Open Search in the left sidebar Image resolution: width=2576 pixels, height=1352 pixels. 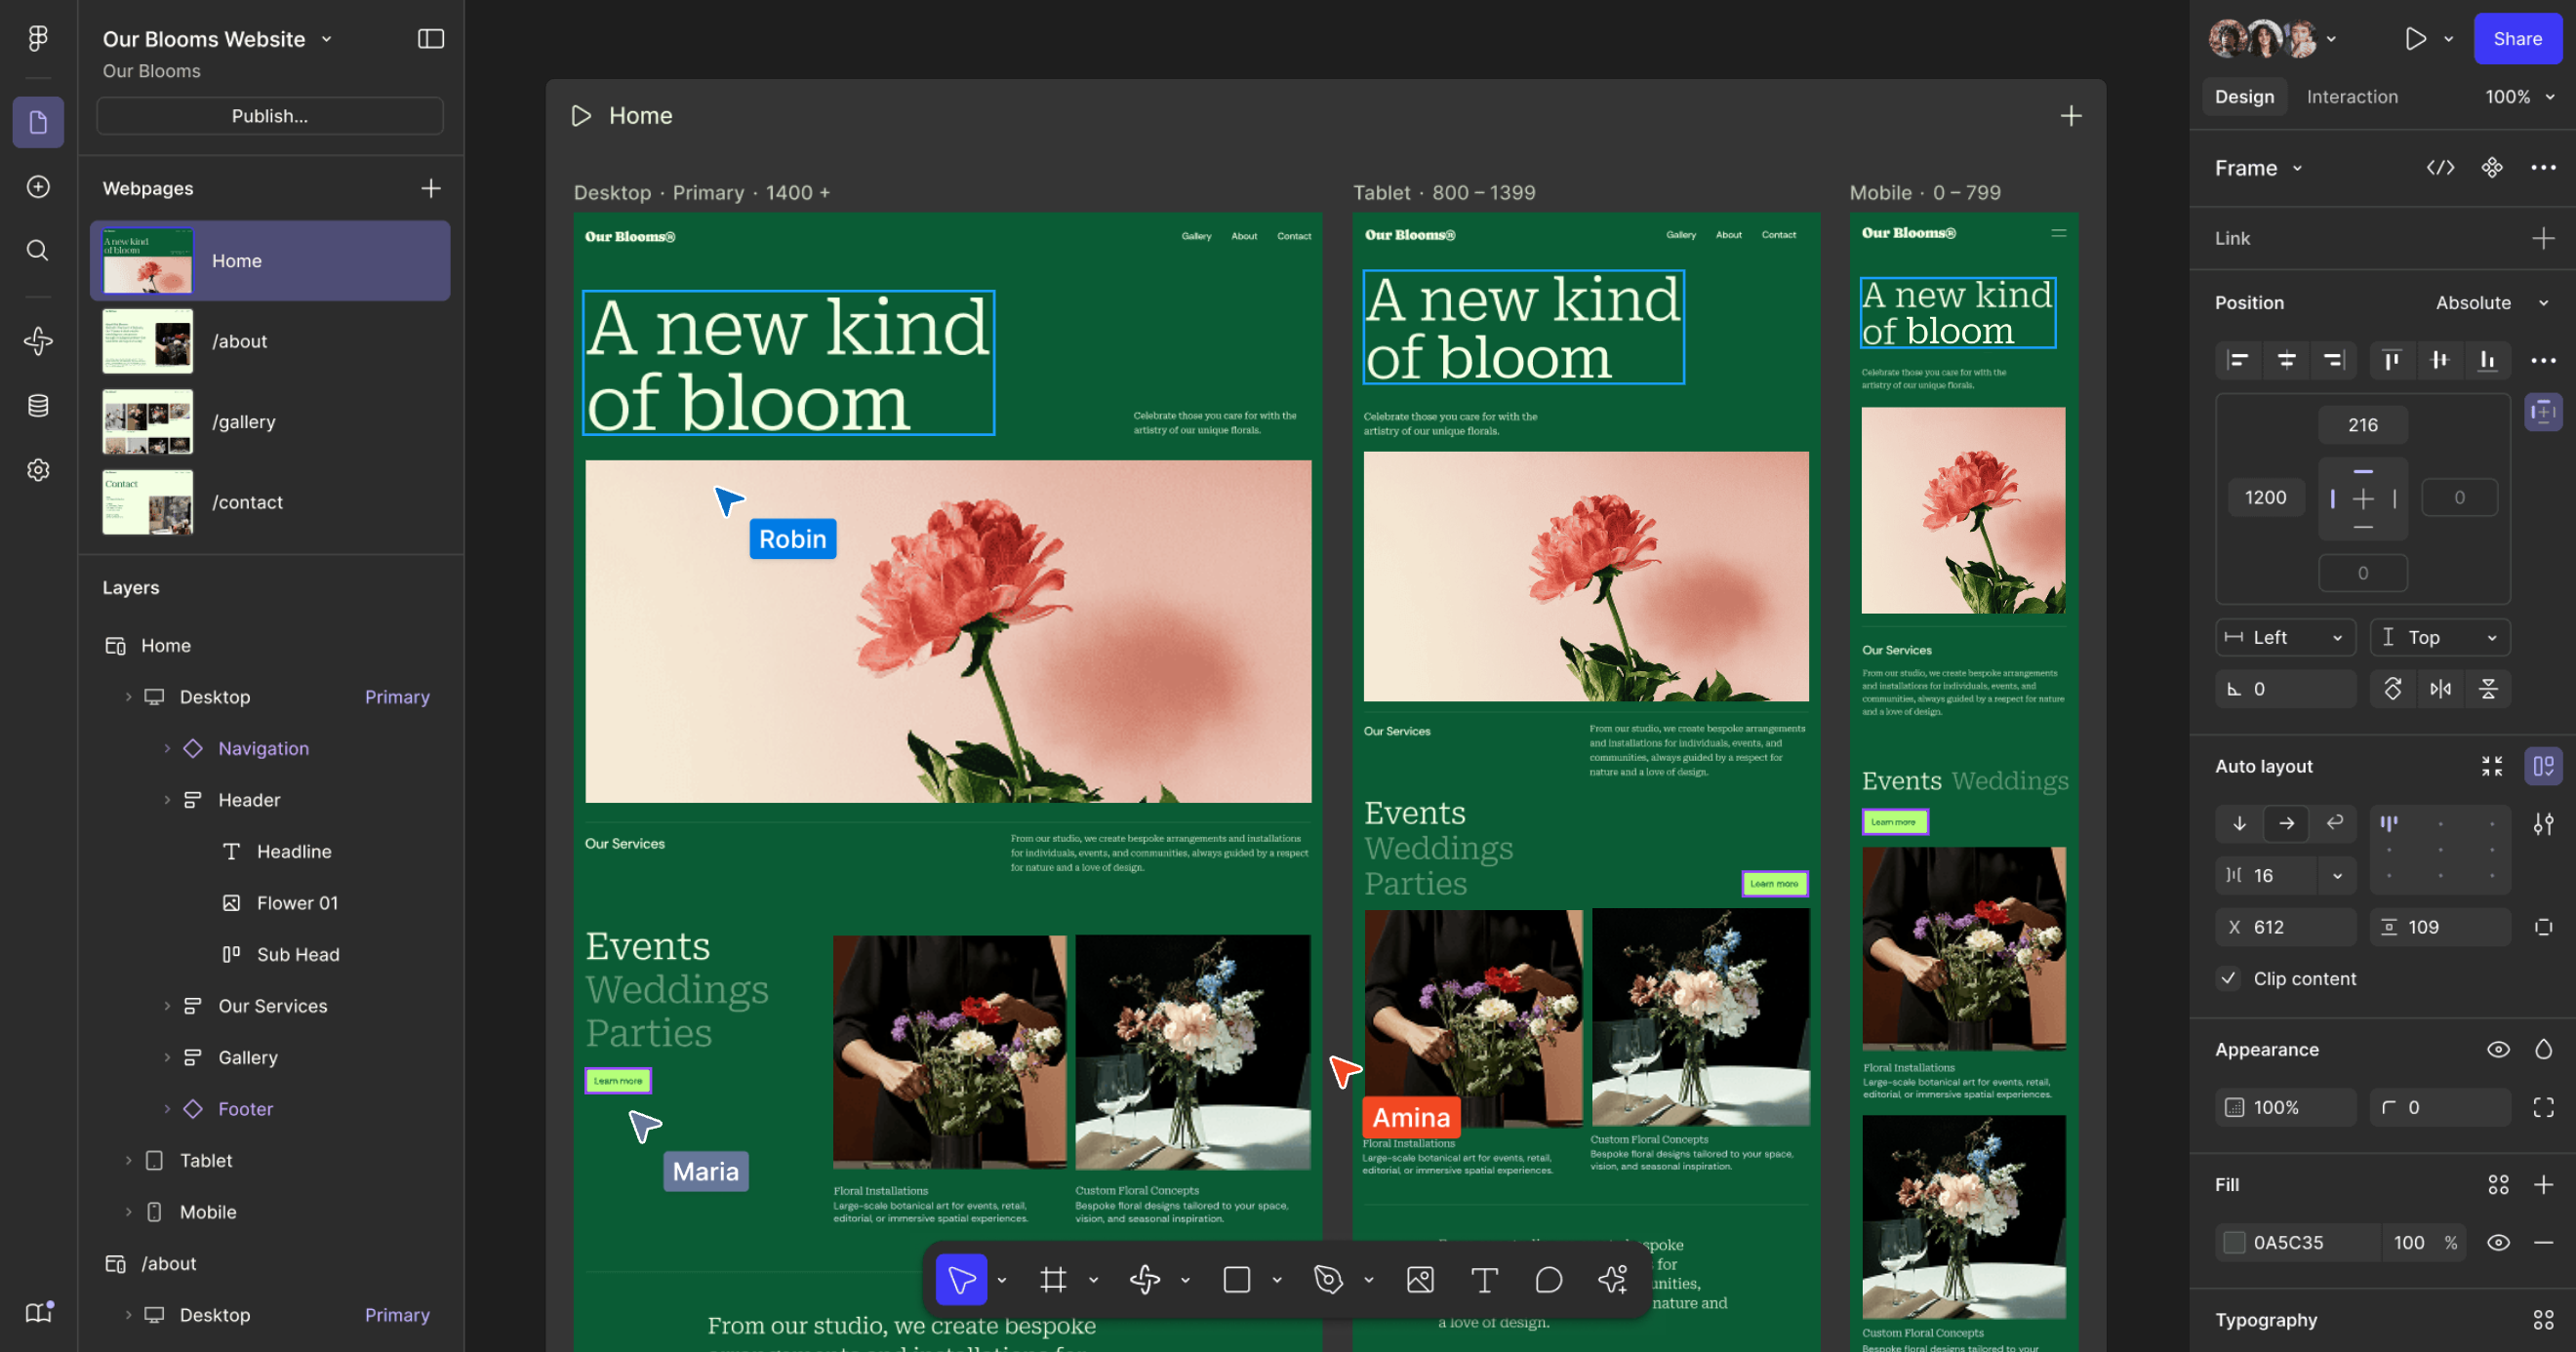click(x=37, y=251)
